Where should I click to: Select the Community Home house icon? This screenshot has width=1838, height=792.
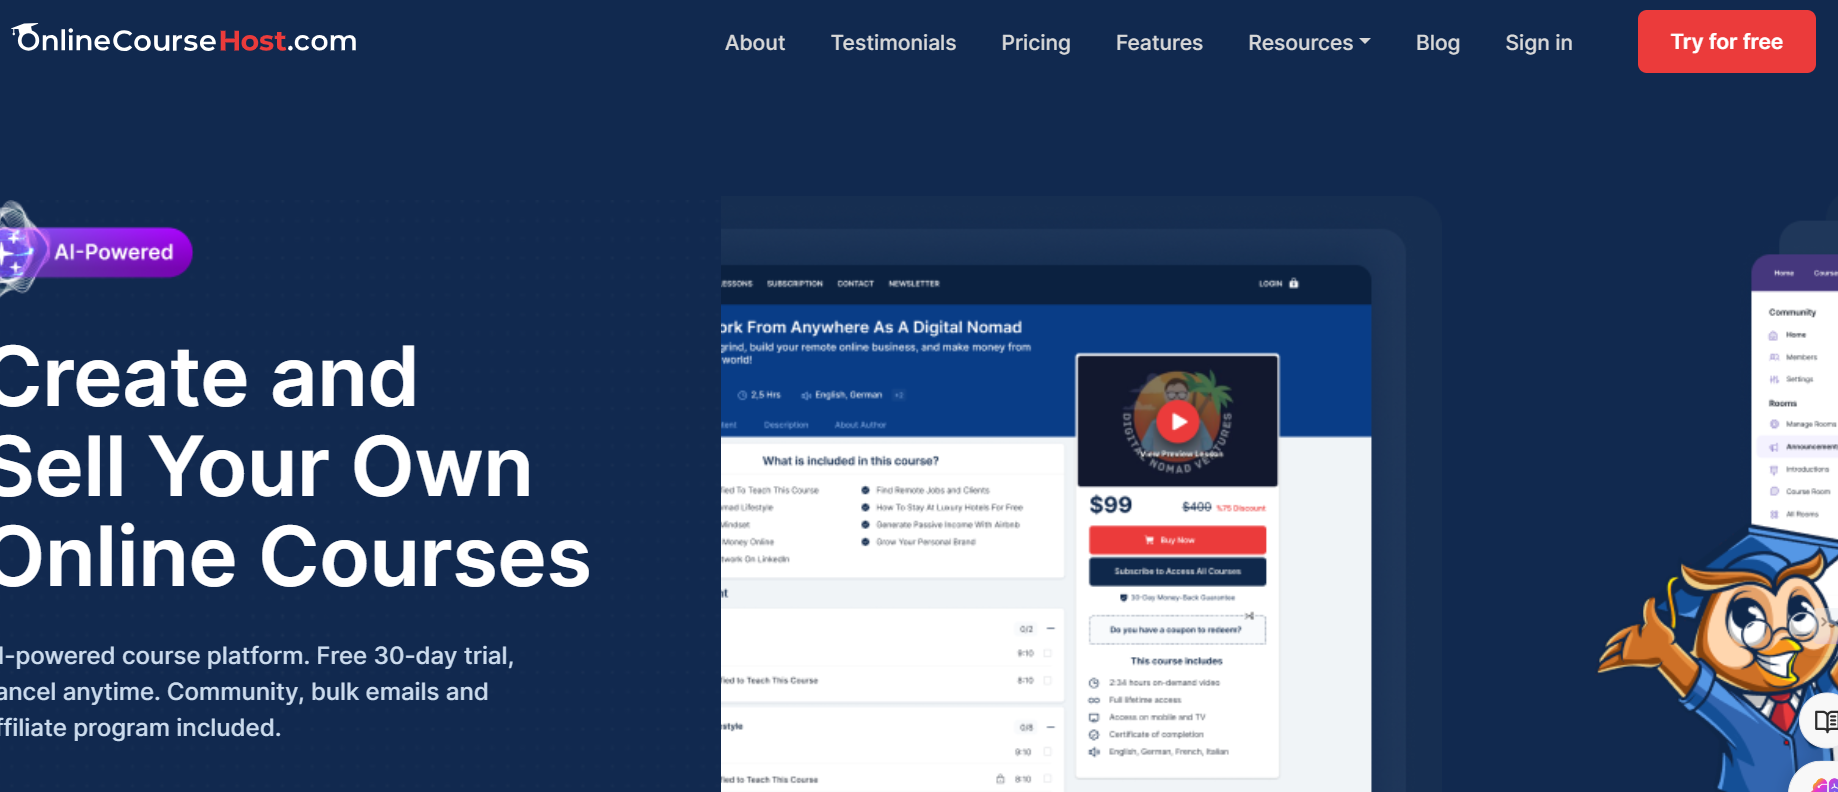tap(1774, 335)
